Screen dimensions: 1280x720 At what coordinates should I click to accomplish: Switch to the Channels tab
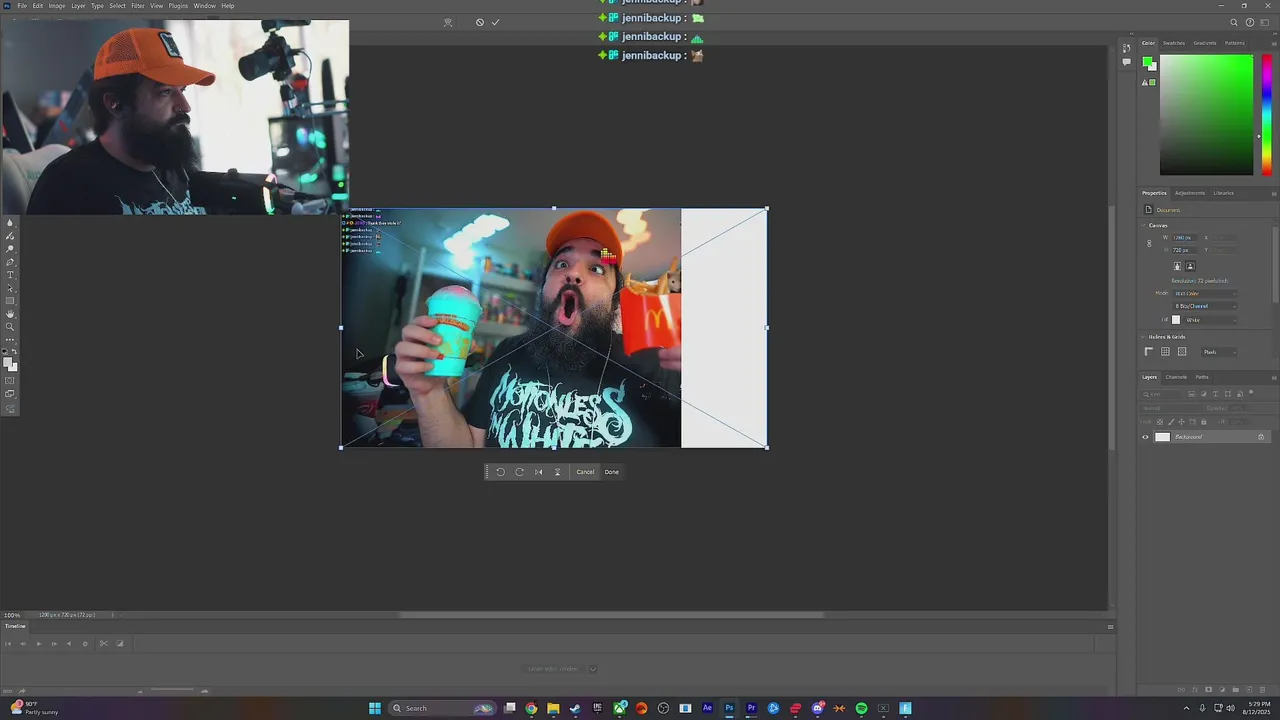tap(1176, 377)
